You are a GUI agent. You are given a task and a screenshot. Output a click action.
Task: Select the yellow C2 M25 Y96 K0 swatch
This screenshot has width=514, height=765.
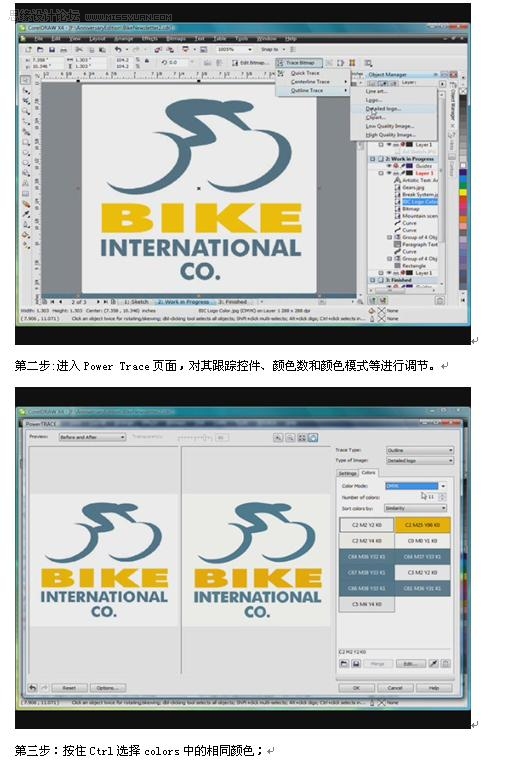coord(422,525)
